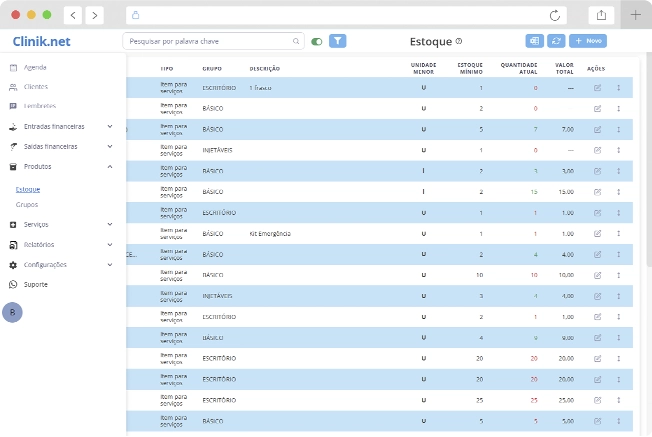Click the user avatar B
The width and height of the screenshot is (652, 437).
tap(13, 312)
